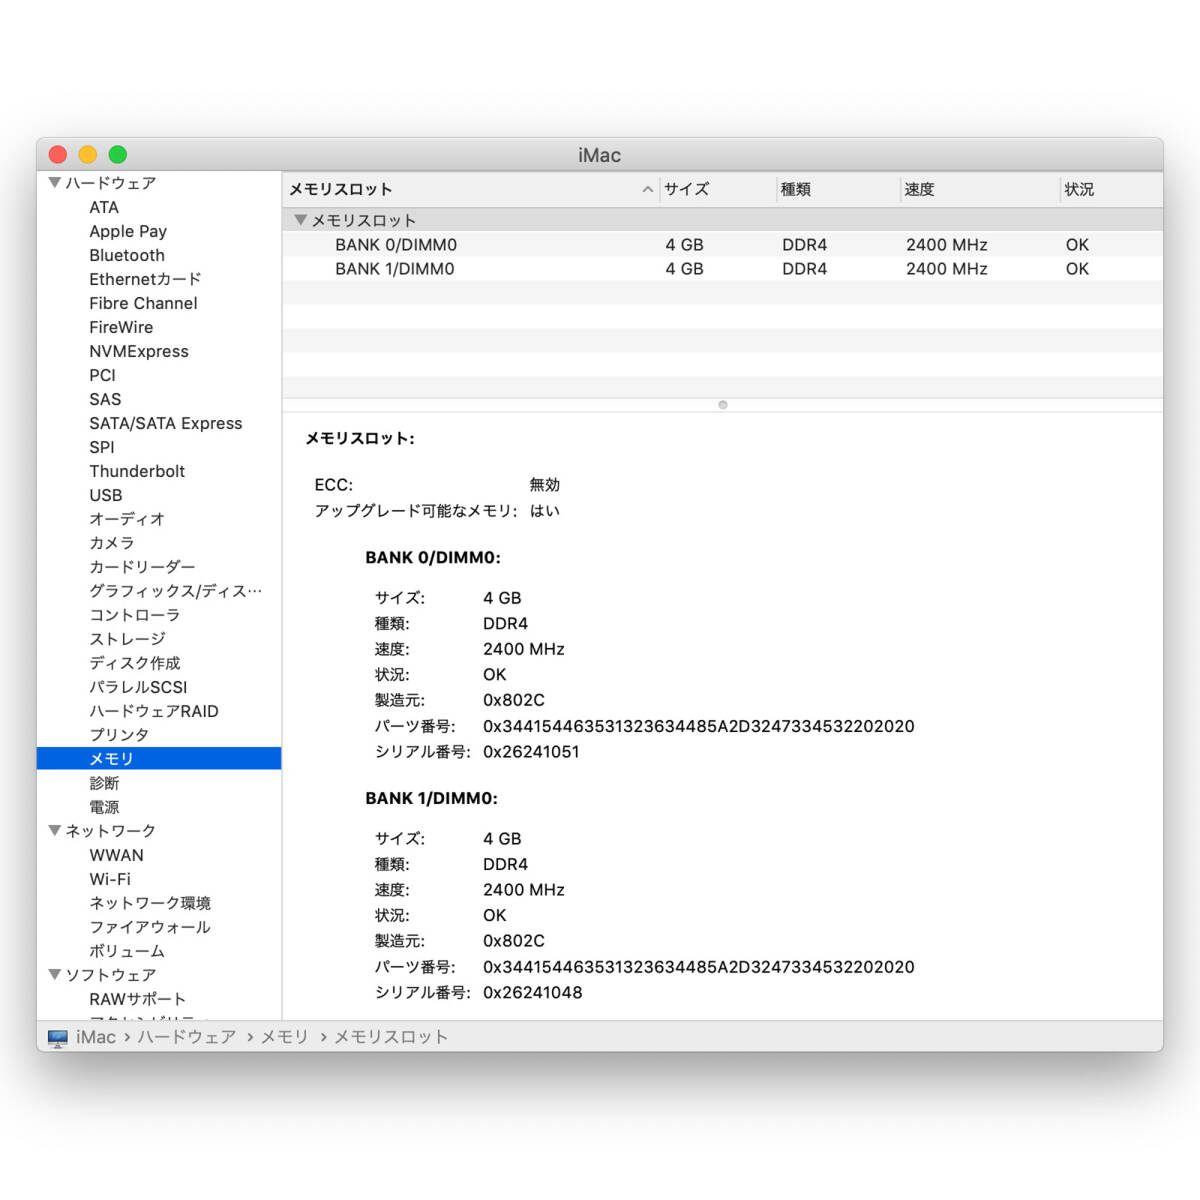Click the pane split divider handle
This screenshot has width=1200, height=1200.
(x=723, y=405)
